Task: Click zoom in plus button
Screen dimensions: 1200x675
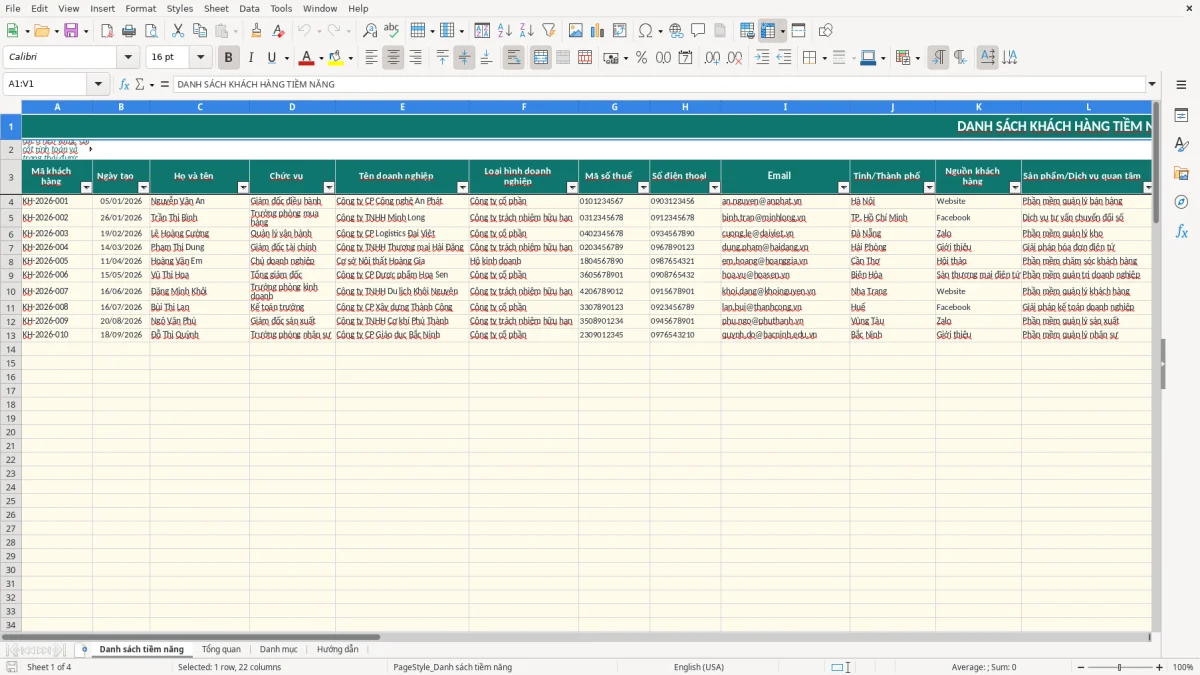Action: tap(1160, 667)
